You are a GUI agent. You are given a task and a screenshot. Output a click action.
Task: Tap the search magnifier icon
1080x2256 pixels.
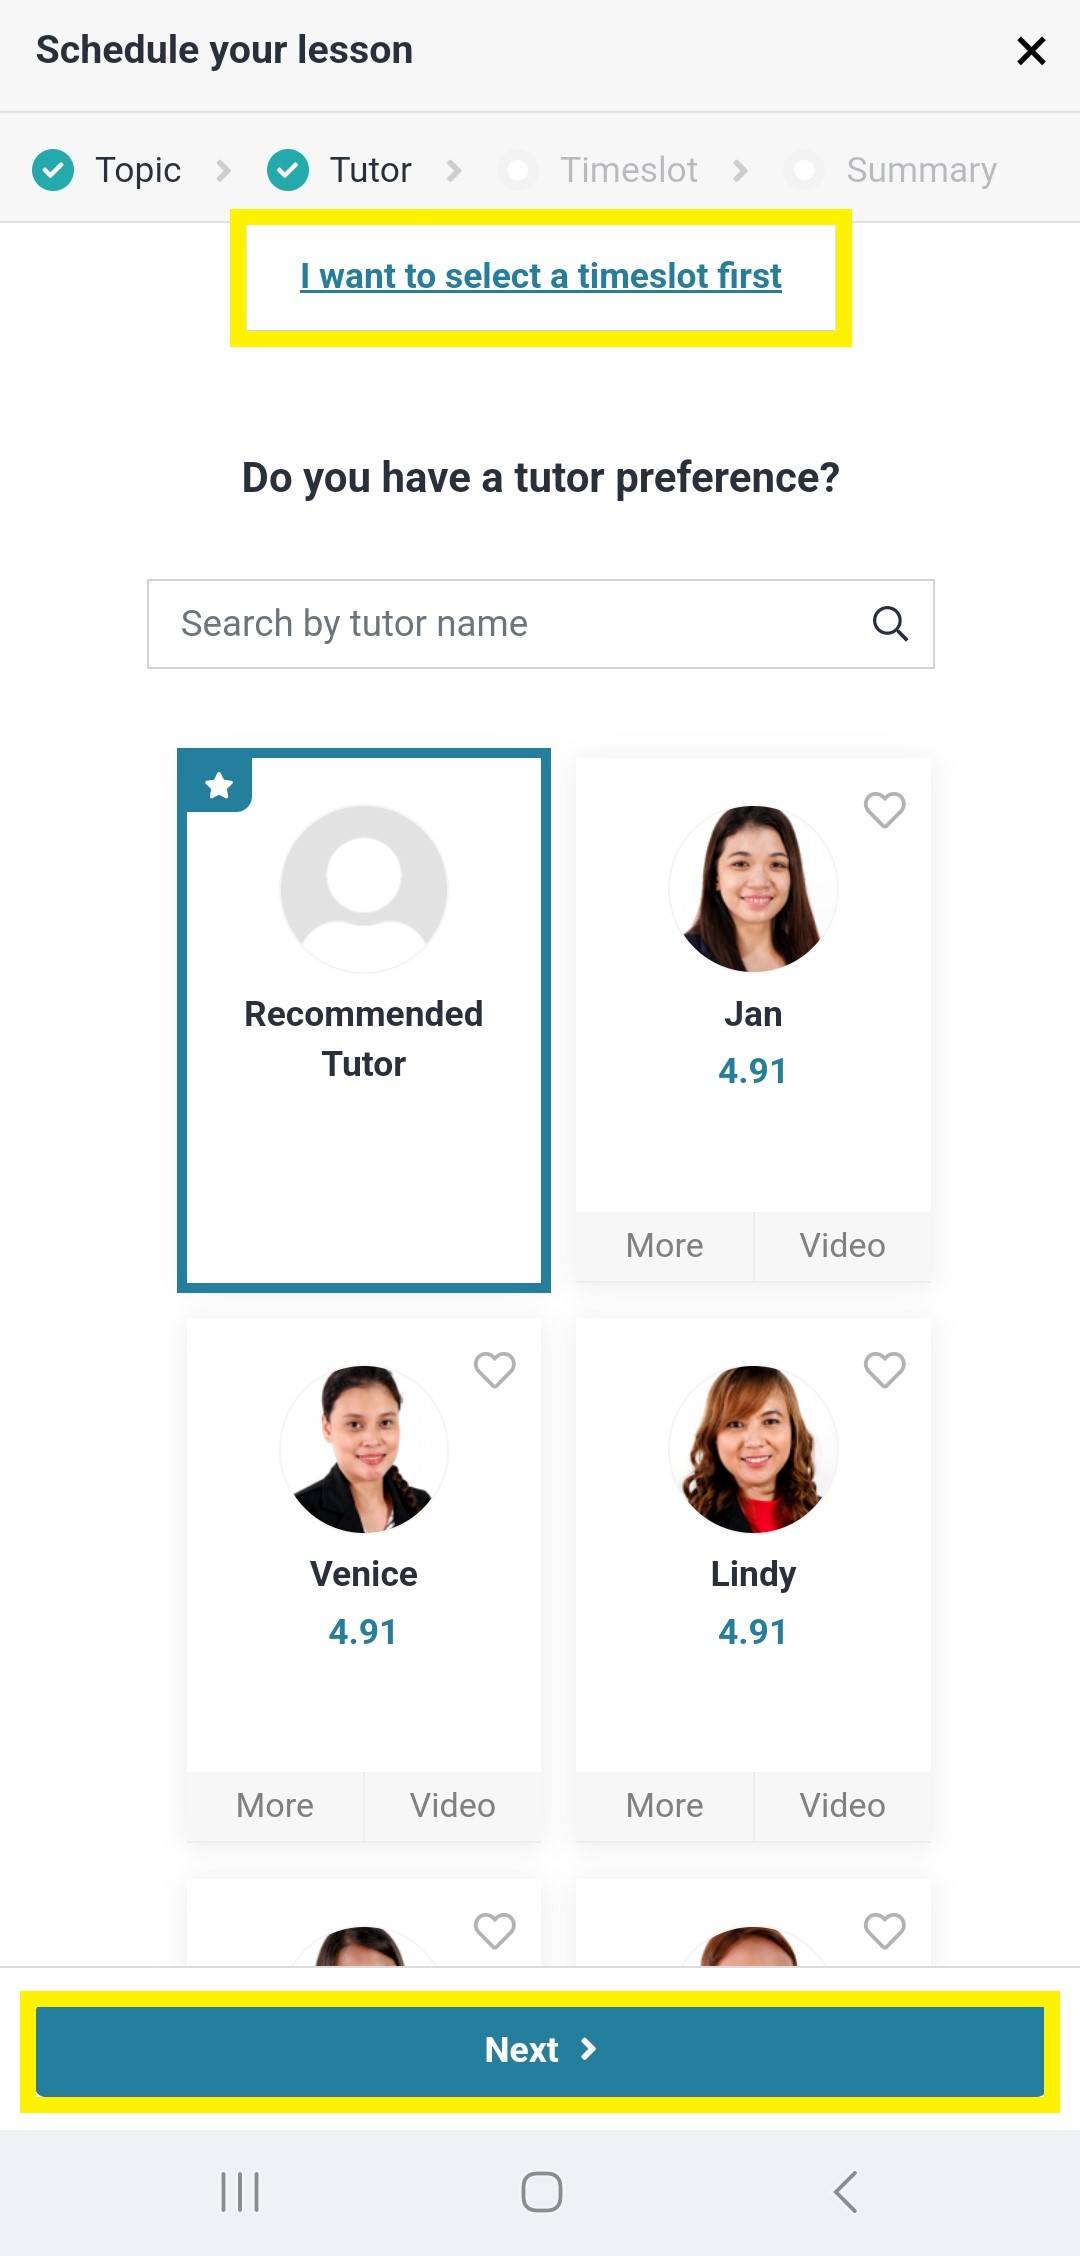pyautogui.click(x=890, y=624)
